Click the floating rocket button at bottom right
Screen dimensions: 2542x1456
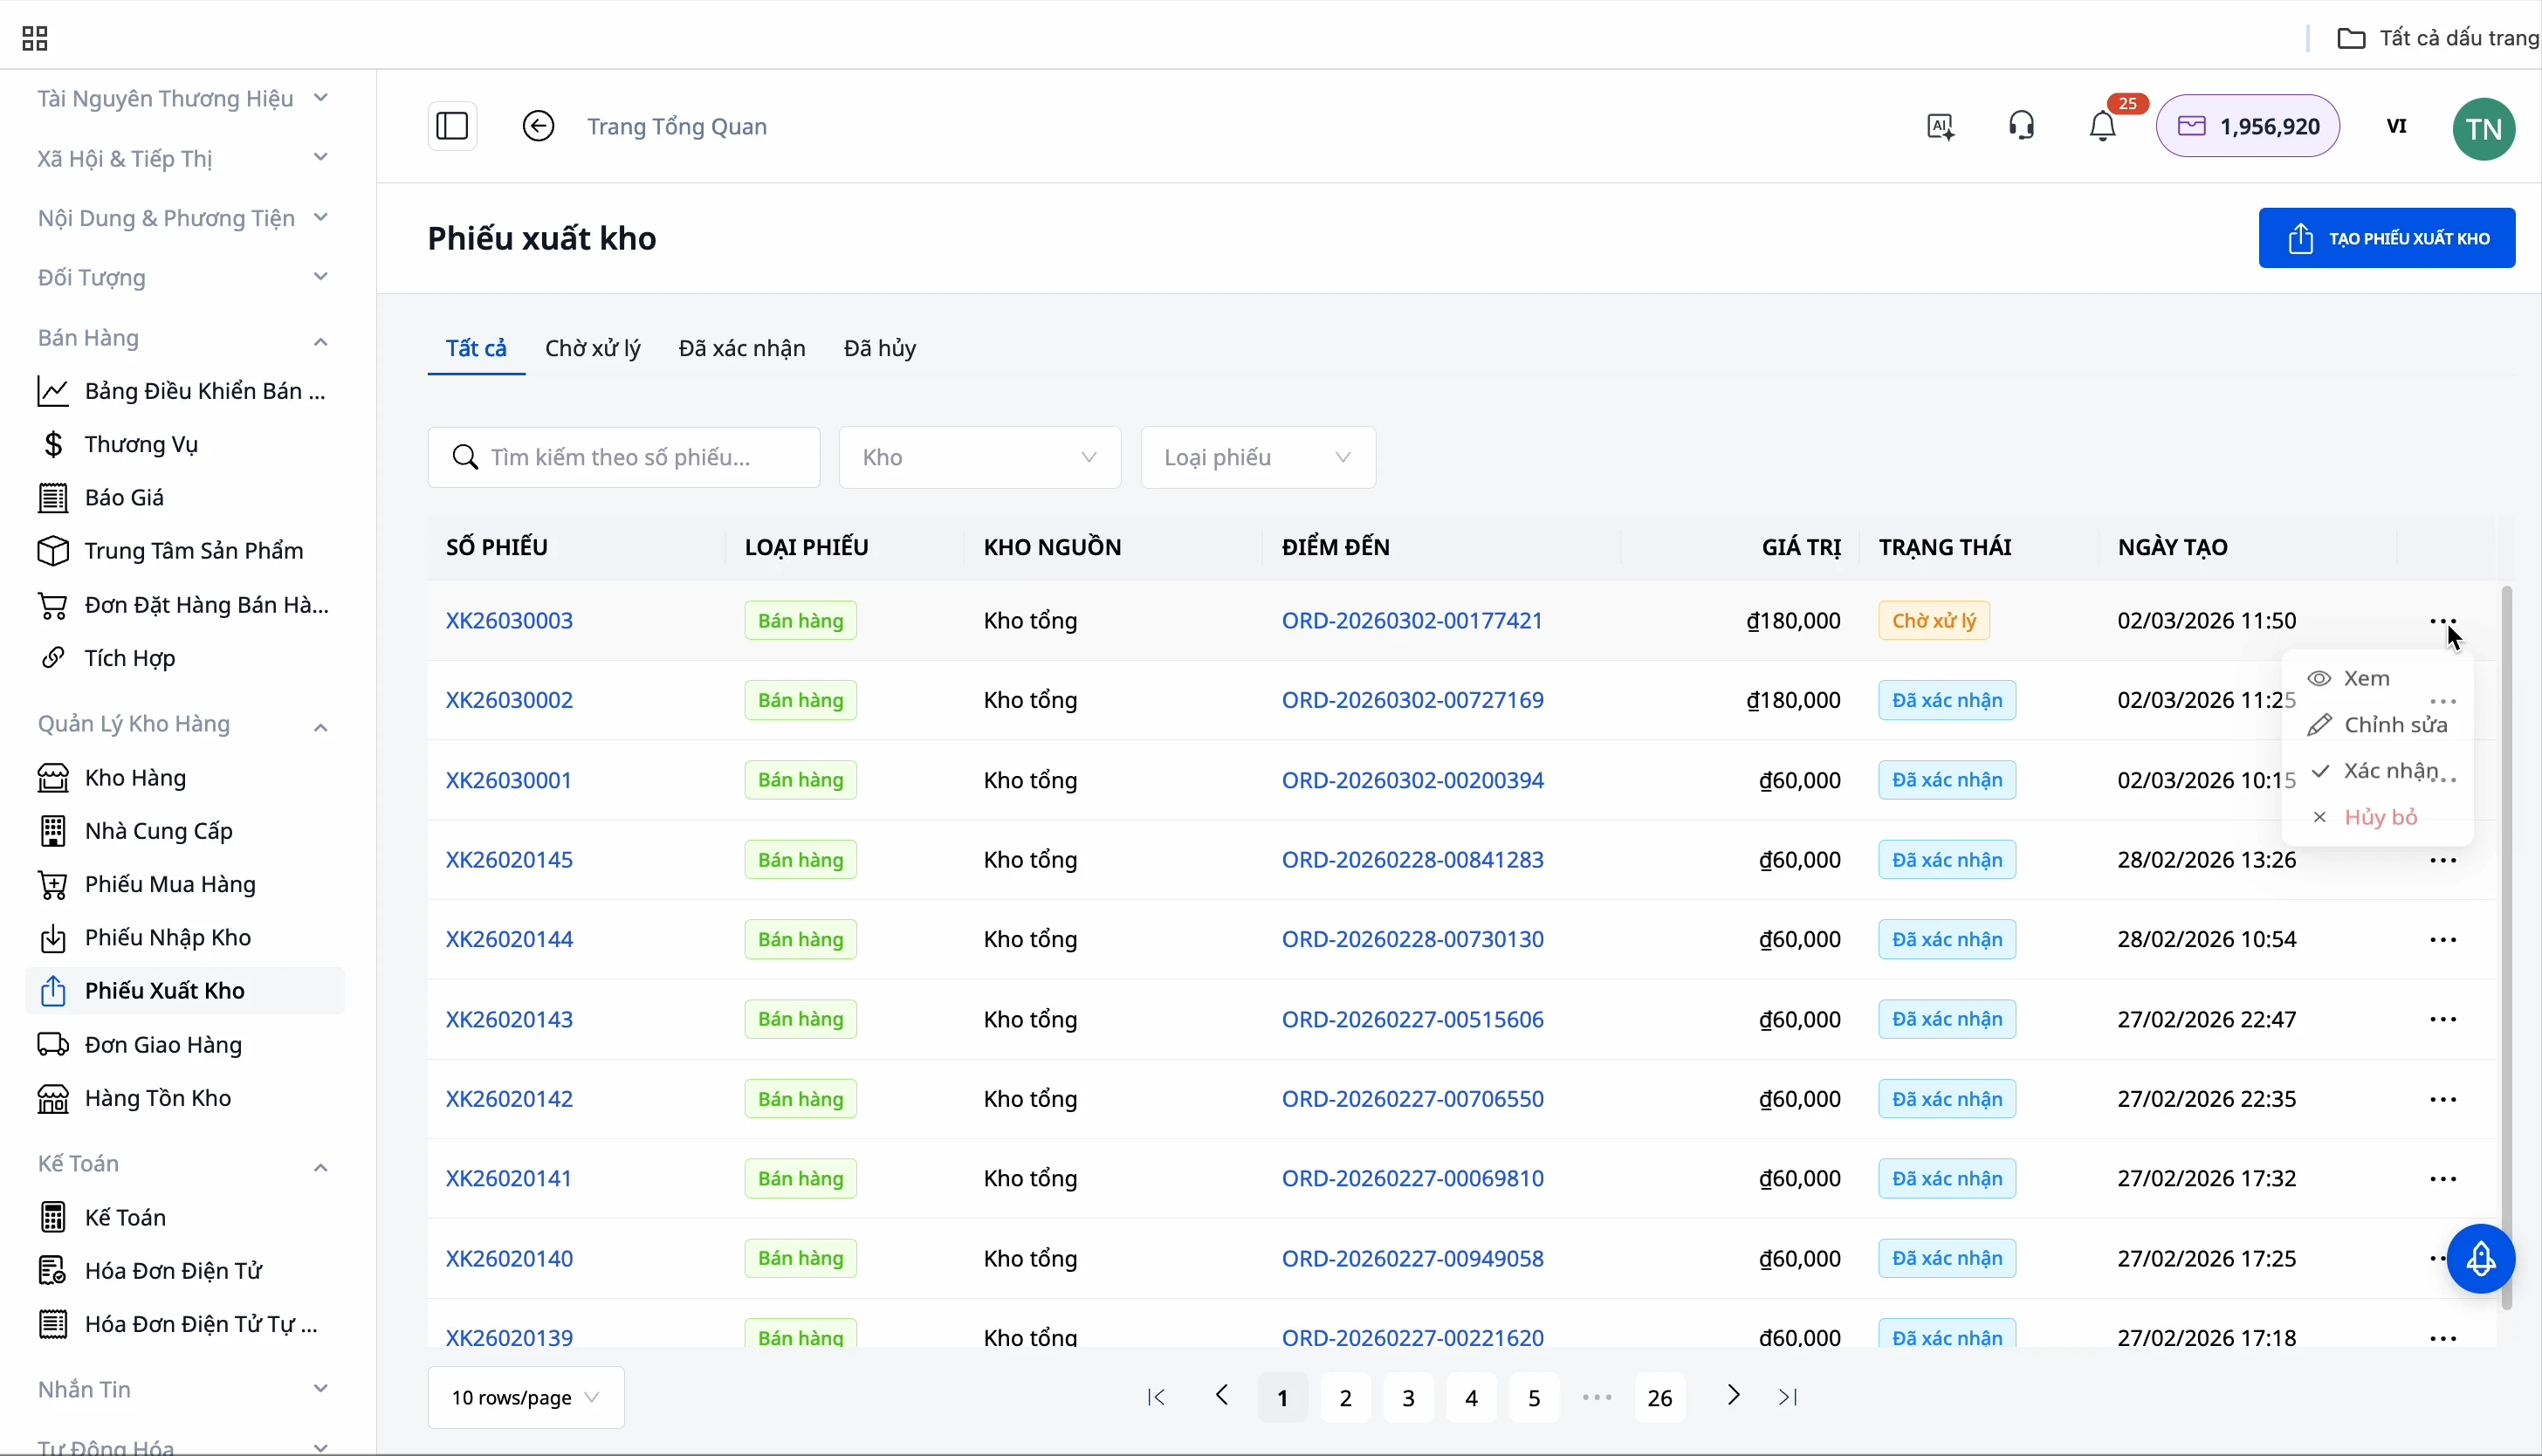(x=2481, y=1259)
